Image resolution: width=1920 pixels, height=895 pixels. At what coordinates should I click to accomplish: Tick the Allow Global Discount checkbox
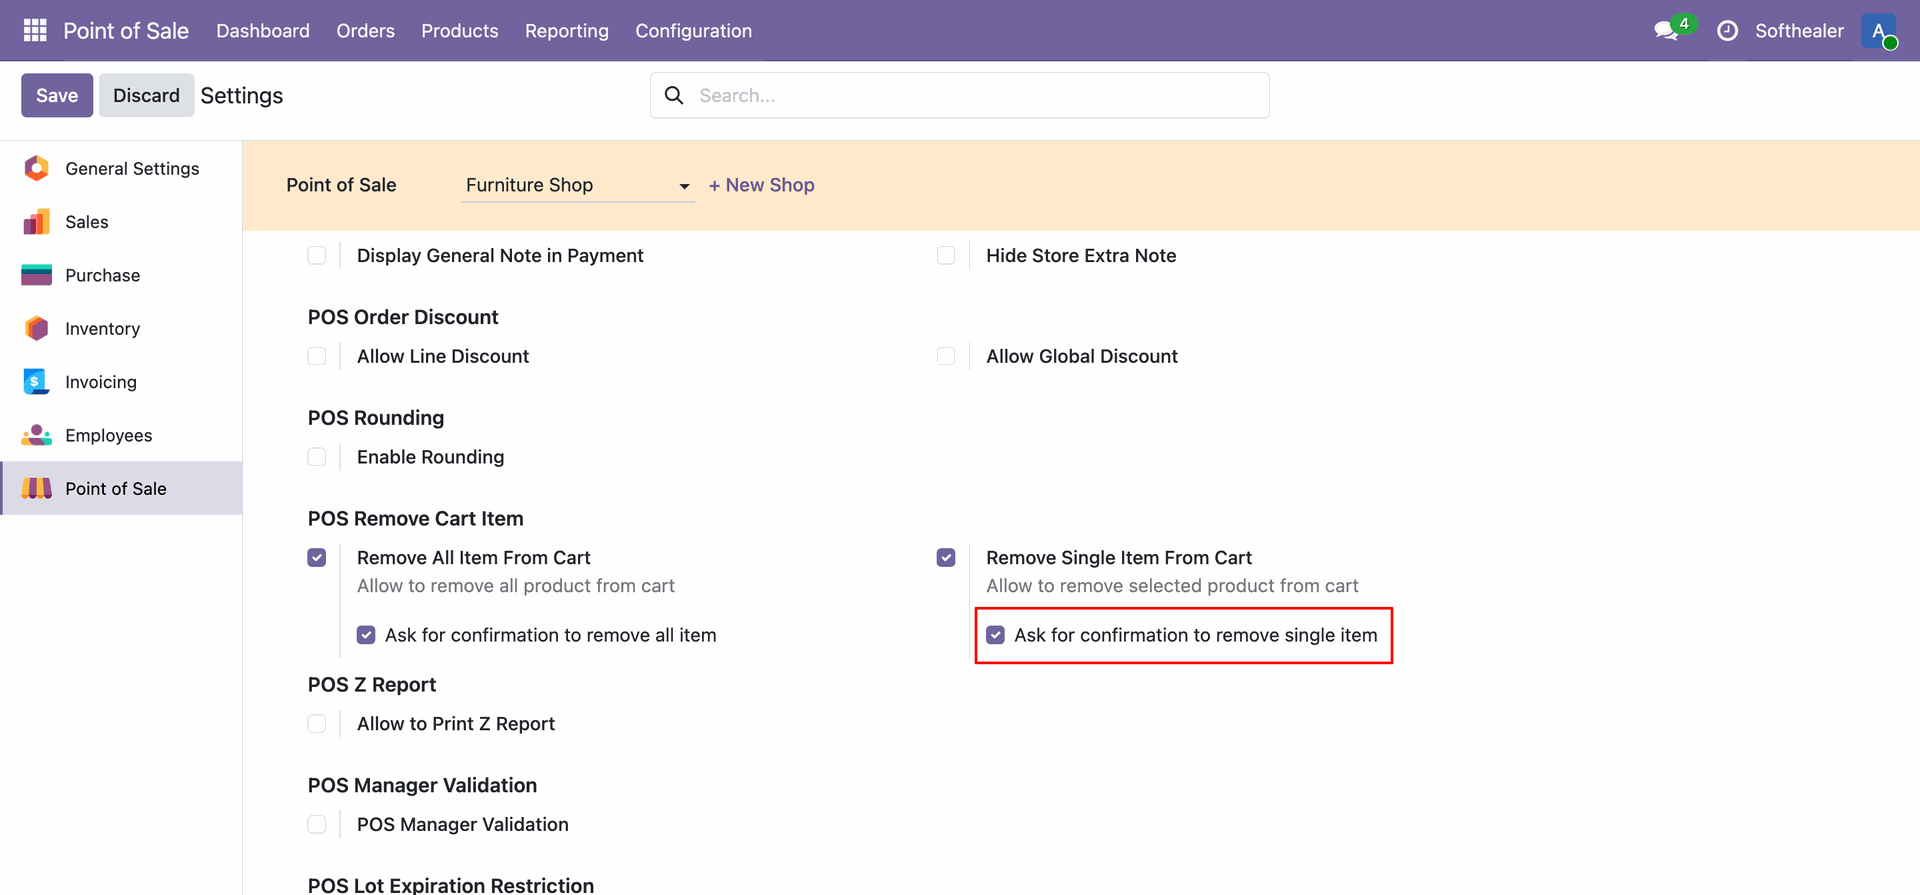pos(946,356)
